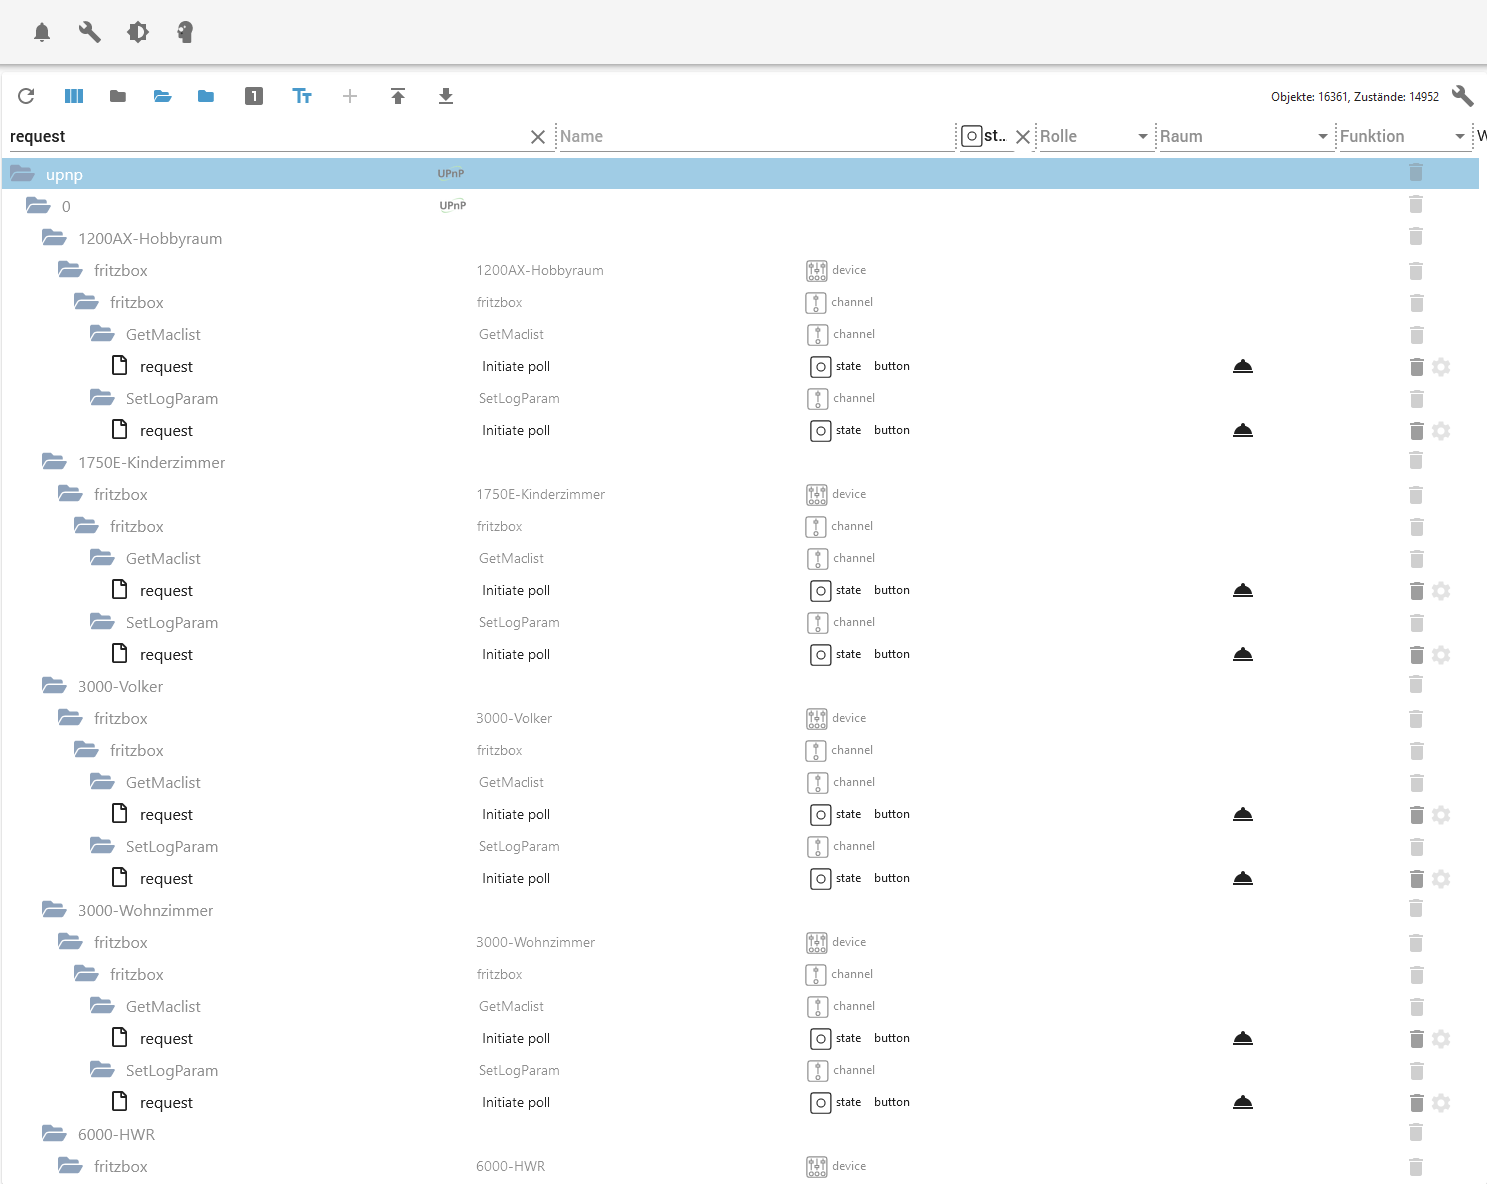Click the download arrow toolbar icon
Screen dimensions: 1487x1184
click(x=446, y=96)
